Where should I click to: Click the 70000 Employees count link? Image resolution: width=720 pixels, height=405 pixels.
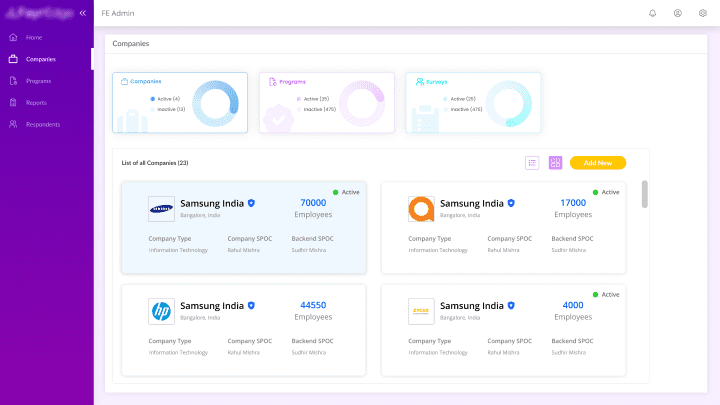coord(313,203)
